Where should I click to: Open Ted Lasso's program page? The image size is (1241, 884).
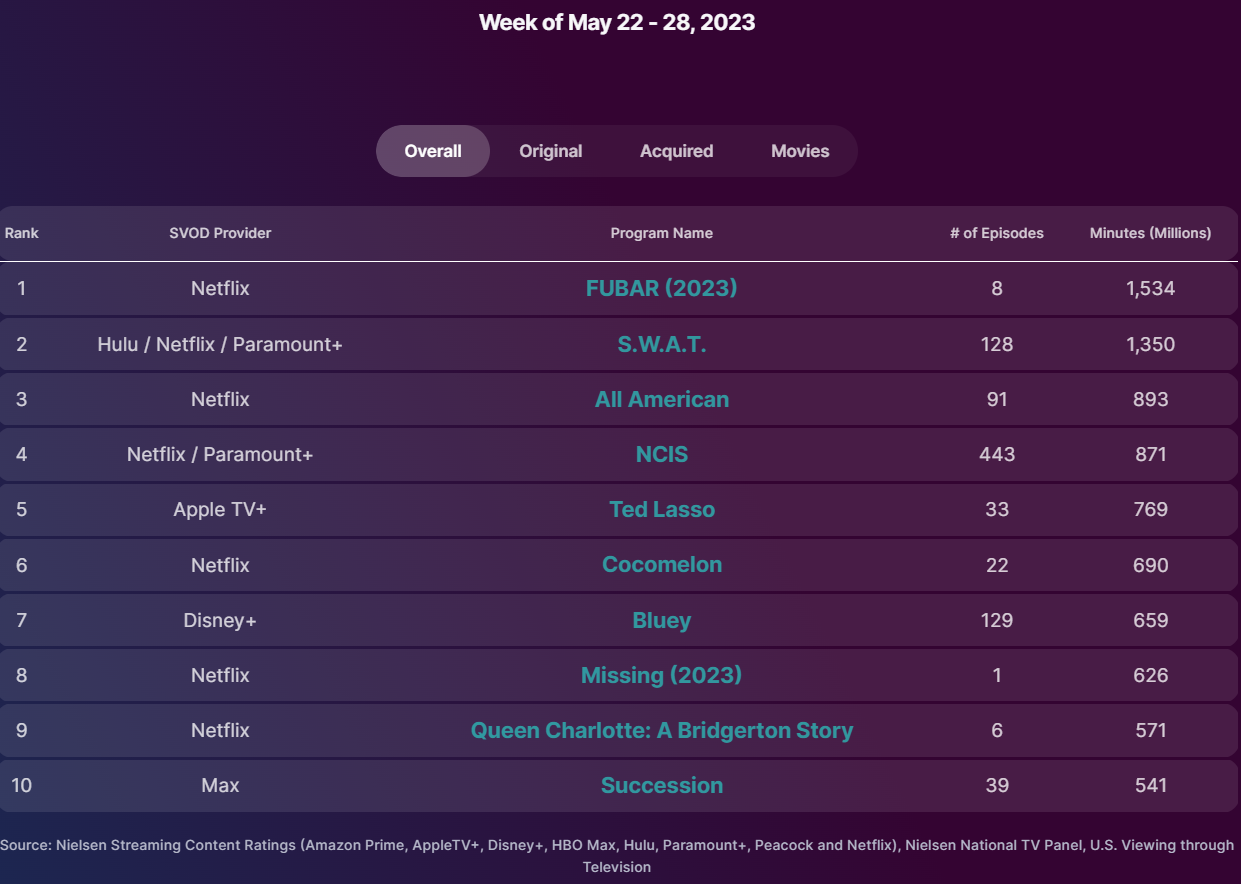coord(661,509)
